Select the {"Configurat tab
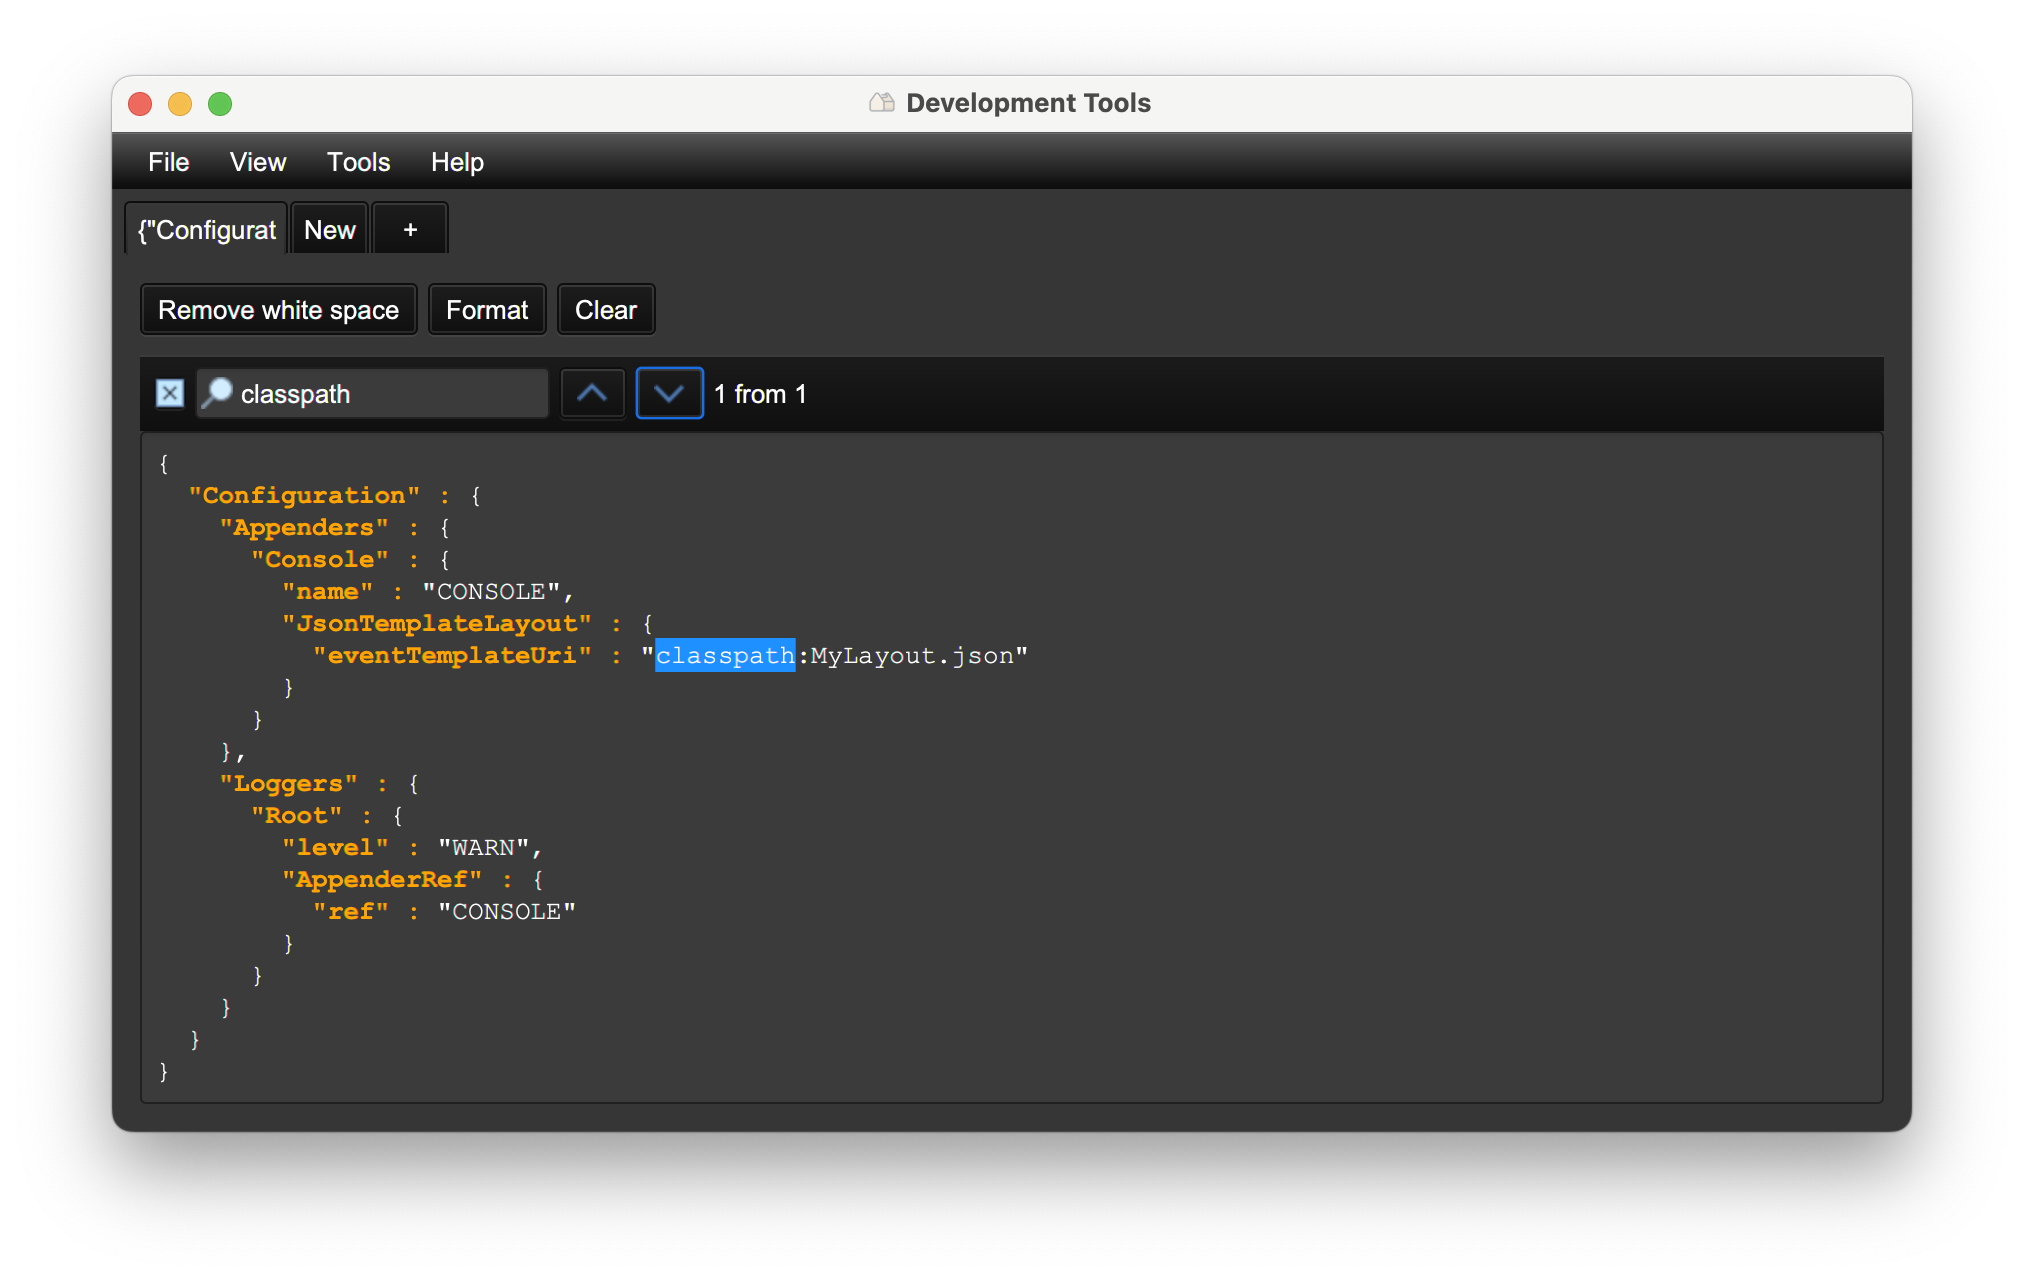The image size is (2024, 1280). (x=208, y=229)
